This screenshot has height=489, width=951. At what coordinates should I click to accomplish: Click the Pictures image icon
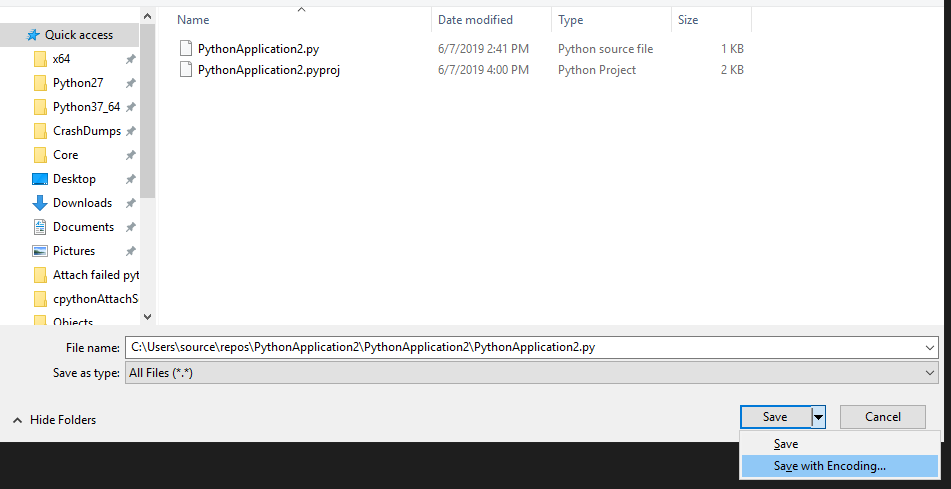pyautogui.click(x=40, y=251)
